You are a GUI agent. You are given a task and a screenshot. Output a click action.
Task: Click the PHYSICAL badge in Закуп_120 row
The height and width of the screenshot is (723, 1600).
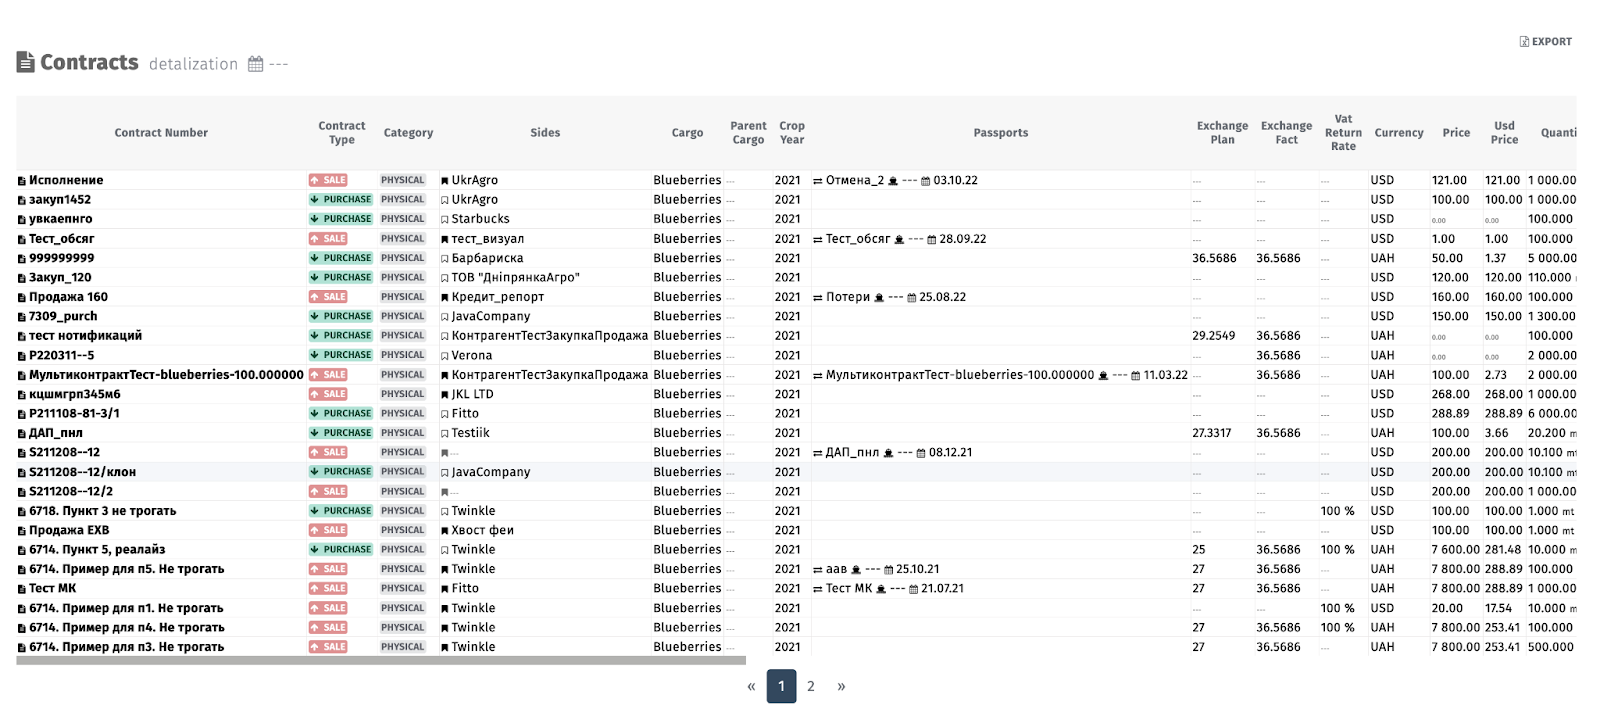[403, 278]
